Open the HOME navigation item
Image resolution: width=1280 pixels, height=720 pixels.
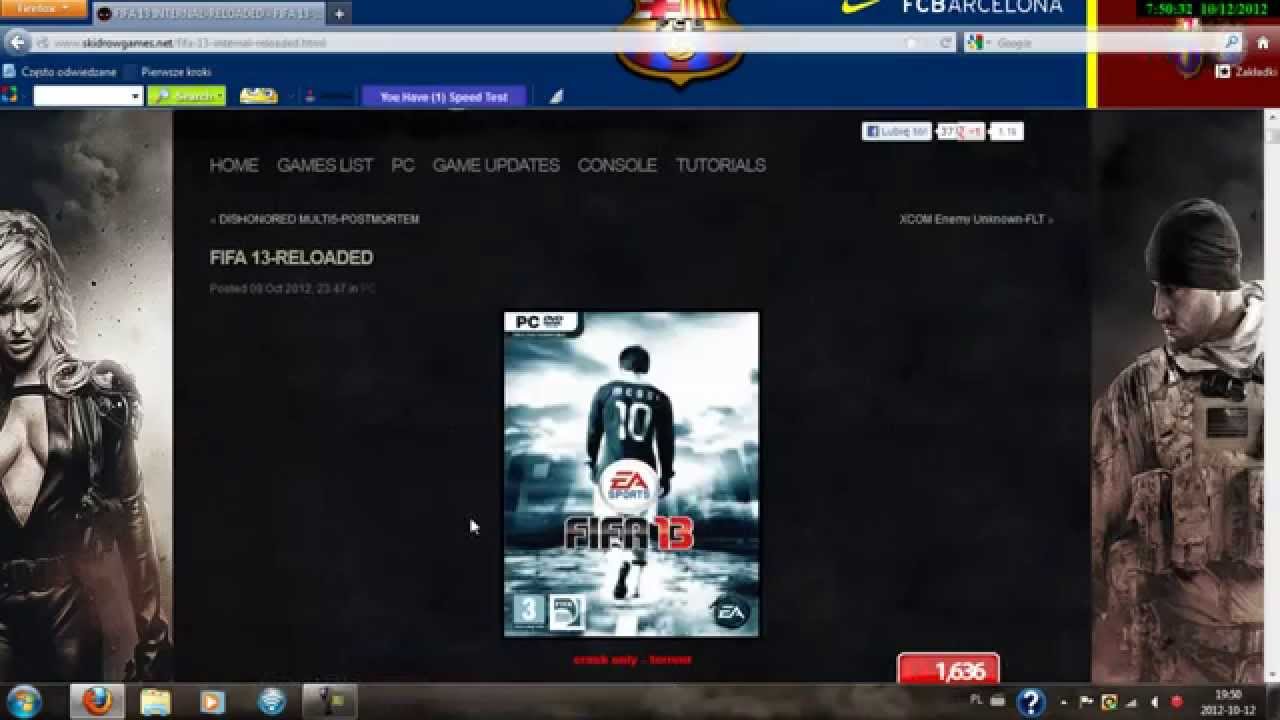[234, 165]
